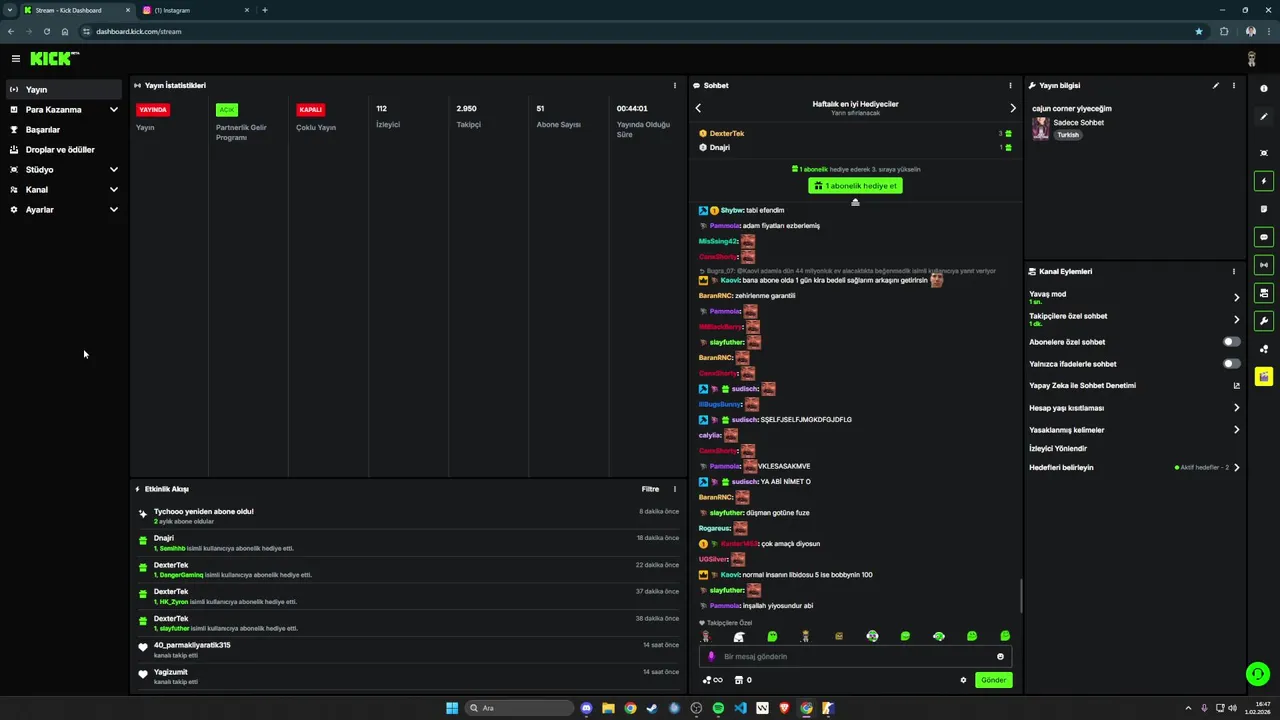The height and width of the screenshot is (720, 1280).
Task: Click the shop icon with count 0
Action: [743, 680]
